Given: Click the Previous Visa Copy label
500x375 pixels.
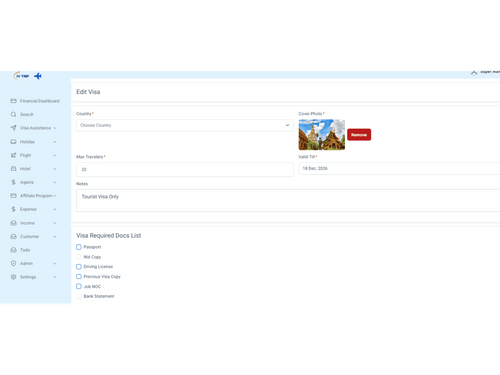Looking at the screenshot, I should [x=102, y=277].
